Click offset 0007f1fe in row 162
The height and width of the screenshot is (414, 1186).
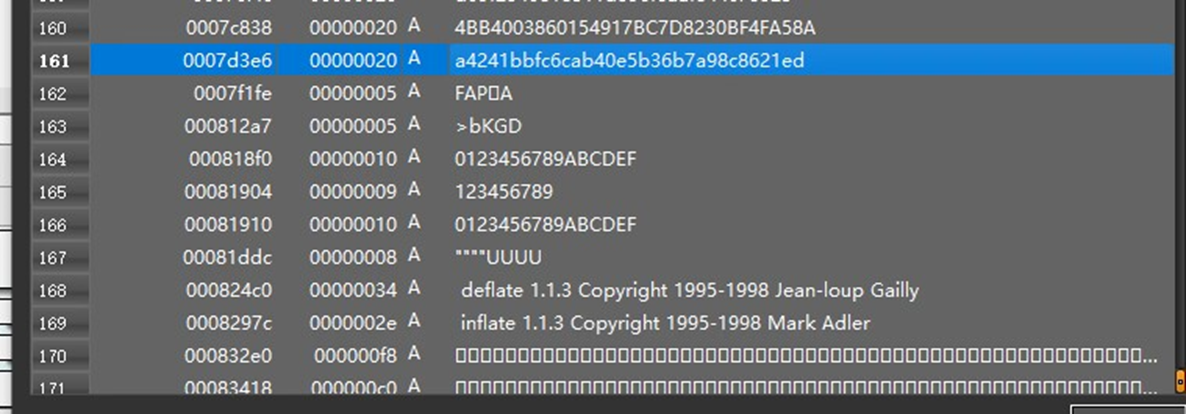(232, 94)
